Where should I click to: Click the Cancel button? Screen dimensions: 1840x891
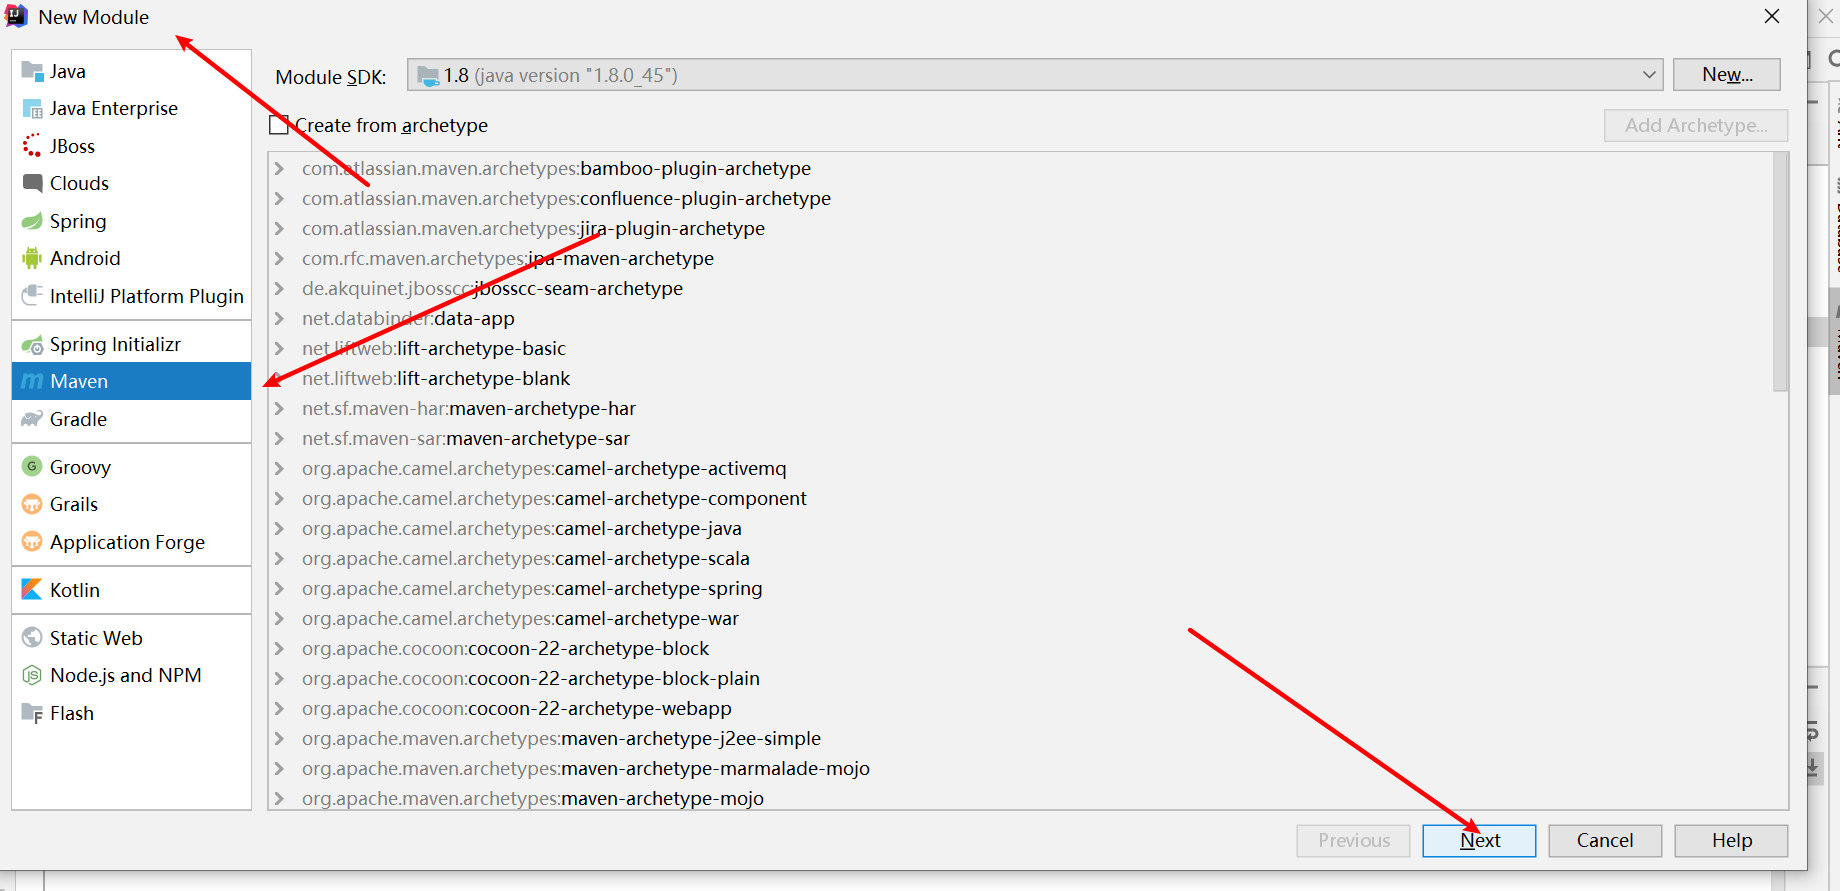[1605, 841]
